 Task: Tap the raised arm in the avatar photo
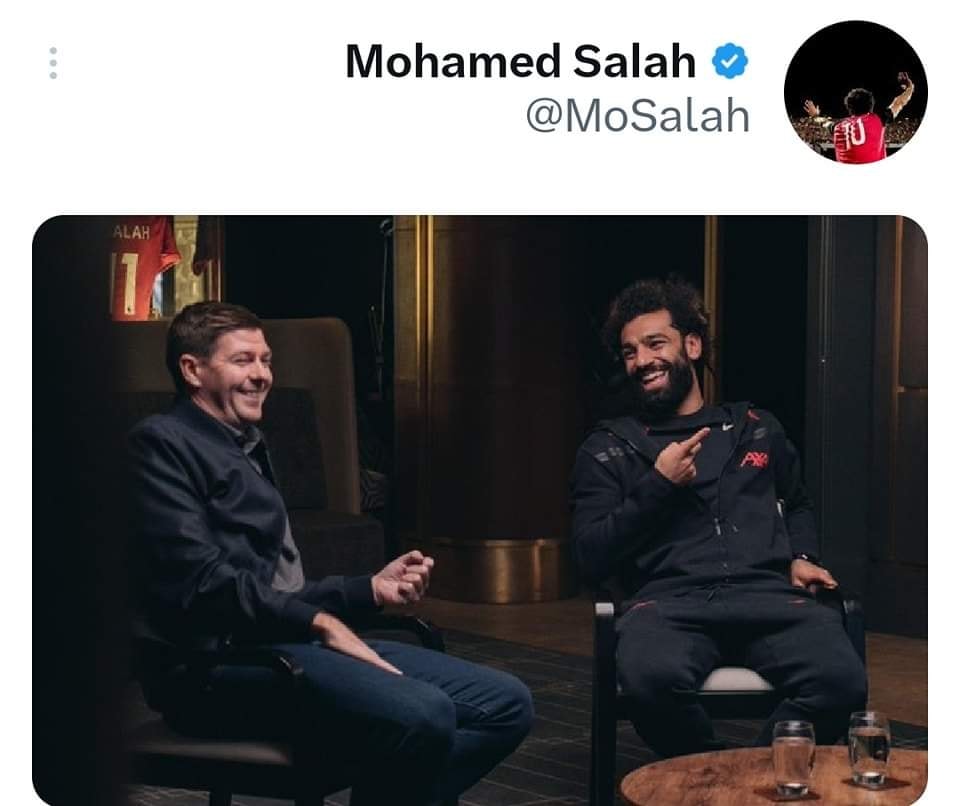(902, 93)
